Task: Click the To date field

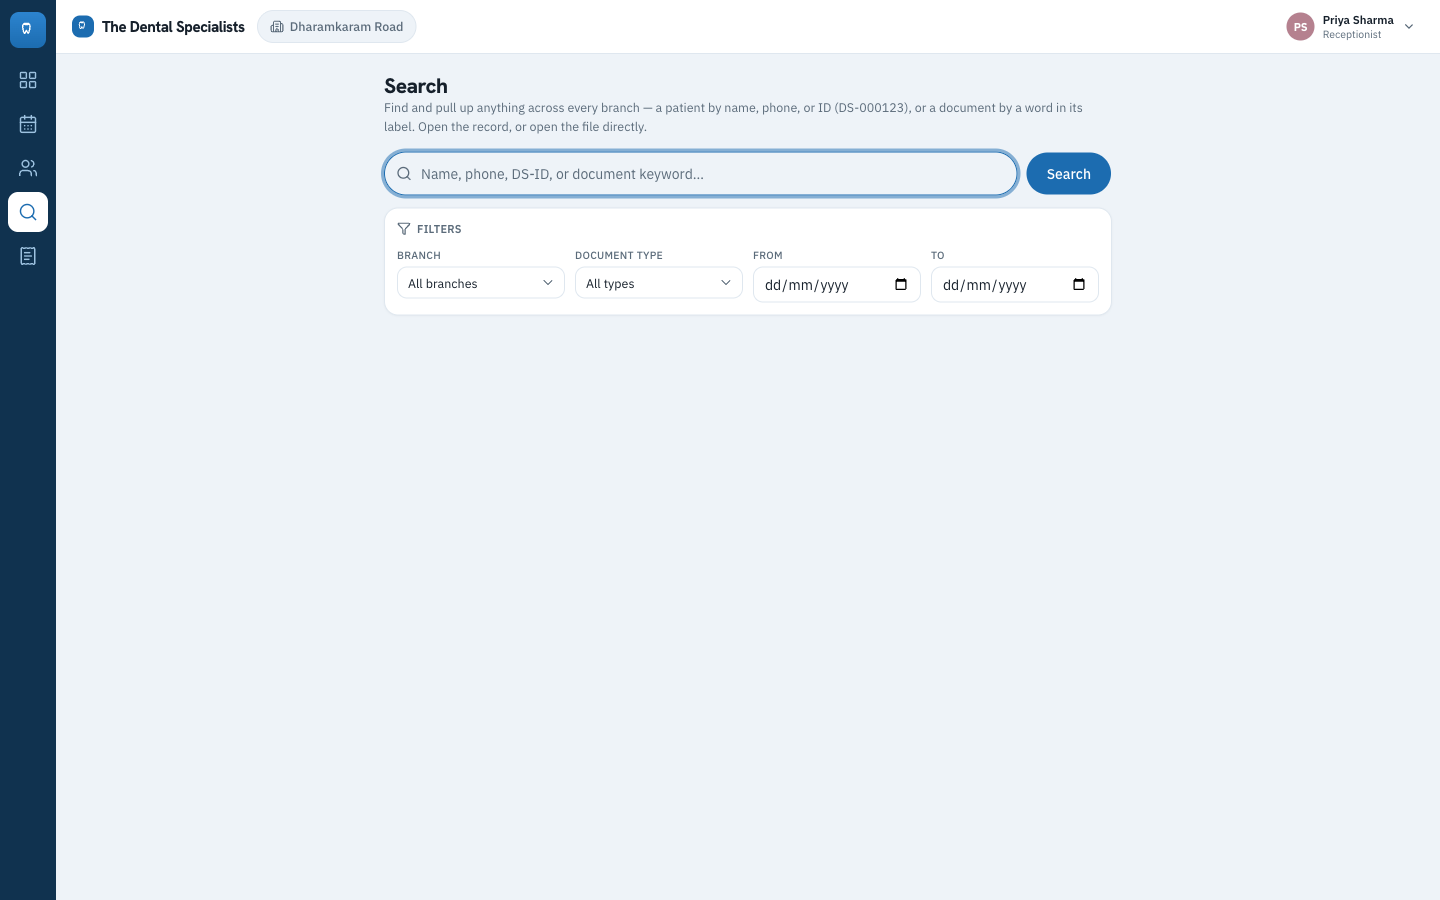Action: [1015, 284]
